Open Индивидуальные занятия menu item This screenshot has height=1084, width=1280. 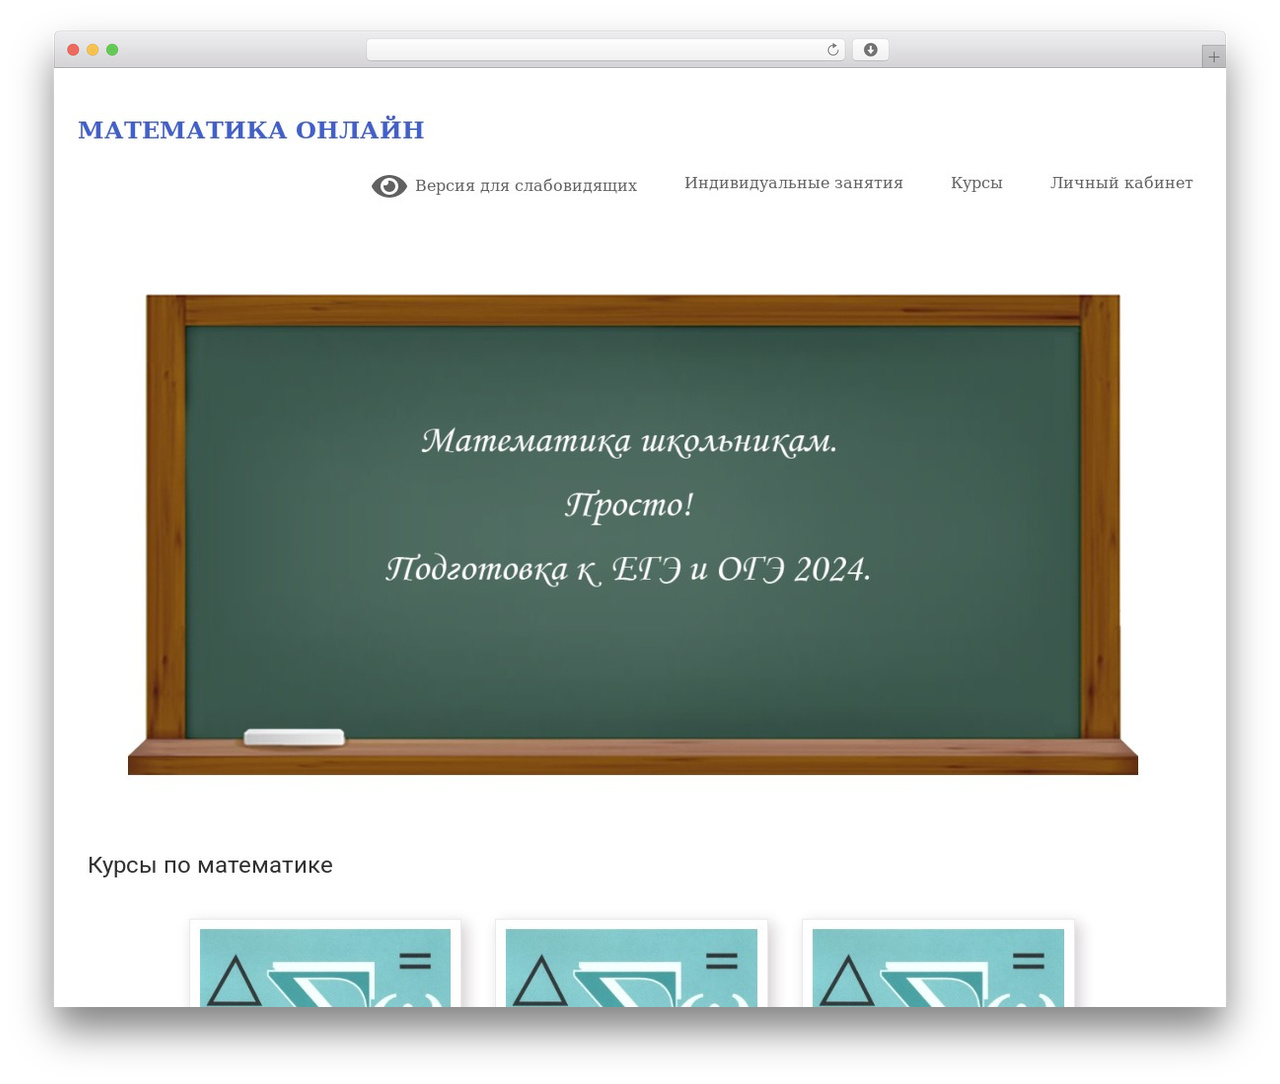click(794, 183)
